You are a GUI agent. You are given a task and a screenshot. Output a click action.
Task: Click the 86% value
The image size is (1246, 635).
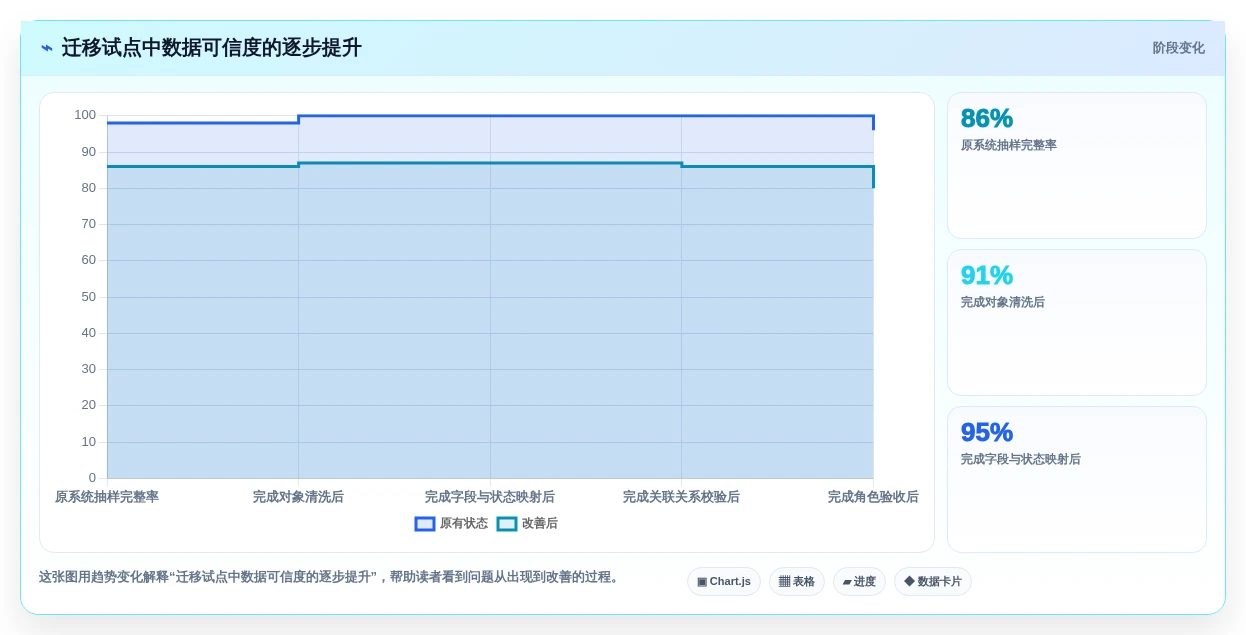[987, 119]
